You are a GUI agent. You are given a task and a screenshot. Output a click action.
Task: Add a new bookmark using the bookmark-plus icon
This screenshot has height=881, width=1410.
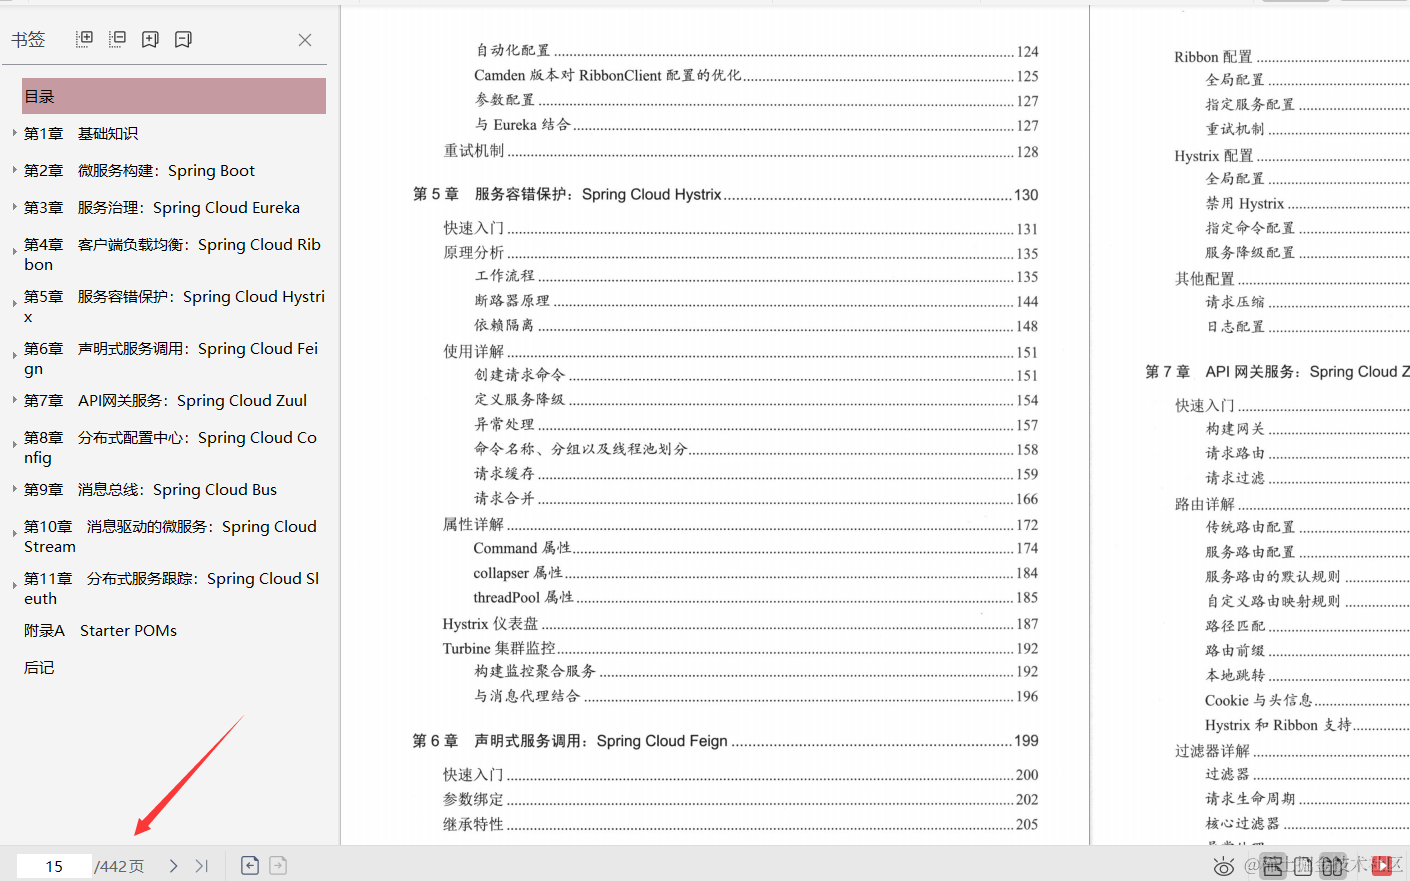(150, 39)
